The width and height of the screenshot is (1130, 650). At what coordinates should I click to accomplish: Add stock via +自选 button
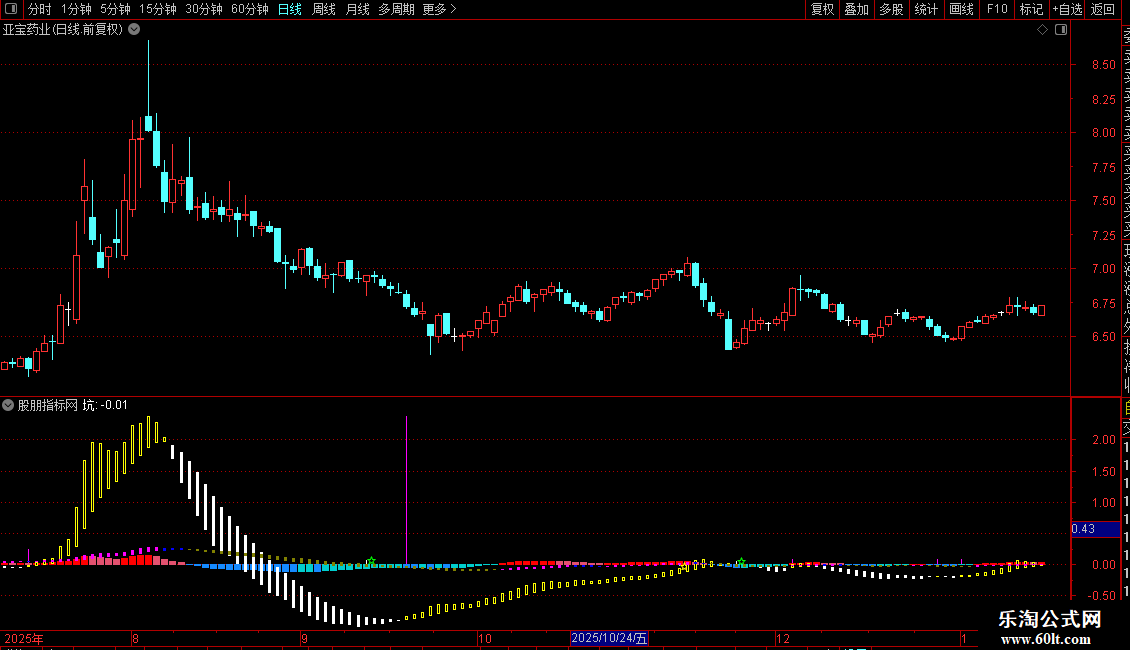(1067, 9)
